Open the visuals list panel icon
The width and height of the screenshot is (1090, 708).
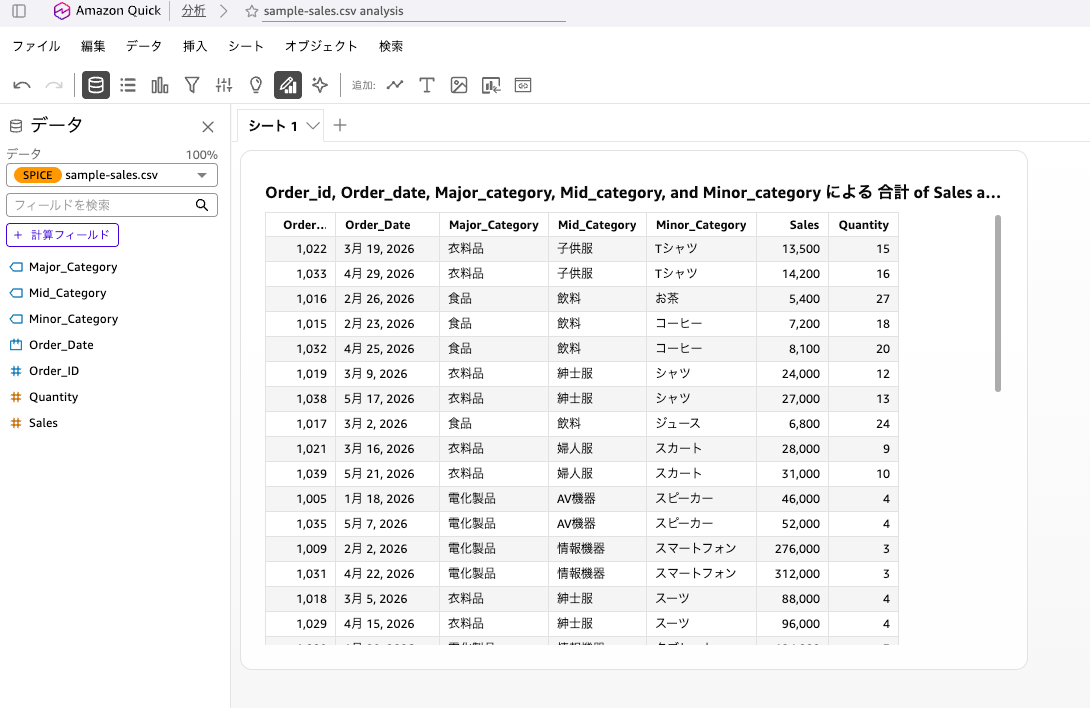point(128,85)
